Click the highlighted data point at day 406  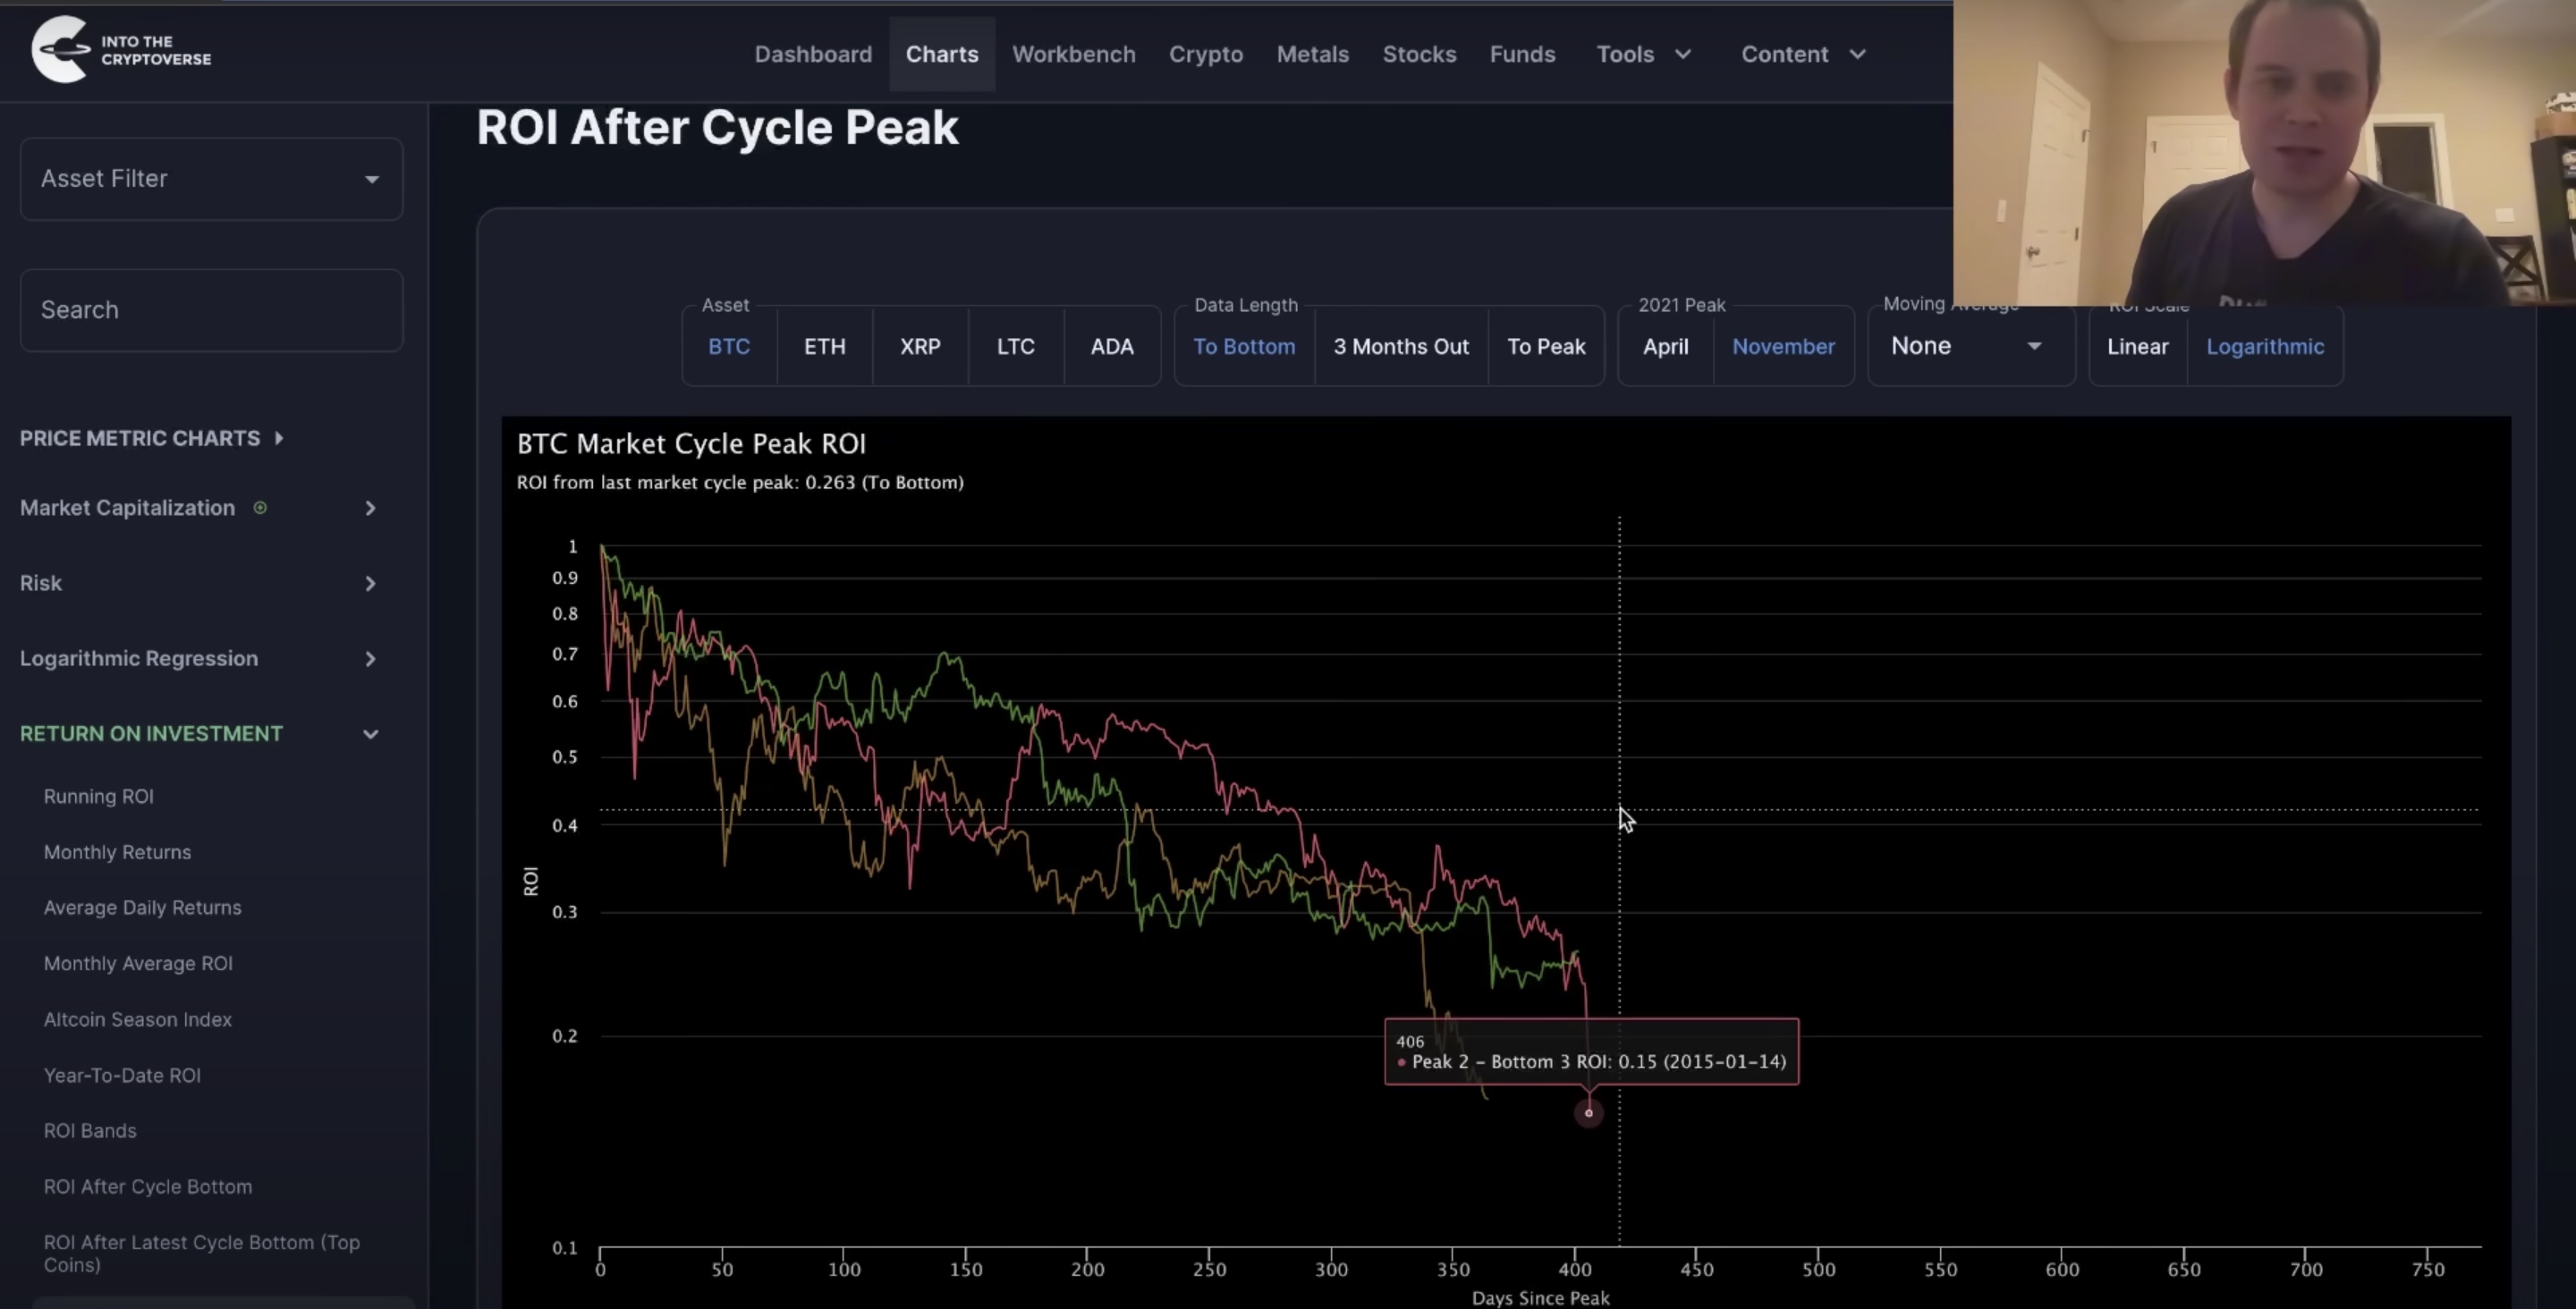[1588, 1113]
